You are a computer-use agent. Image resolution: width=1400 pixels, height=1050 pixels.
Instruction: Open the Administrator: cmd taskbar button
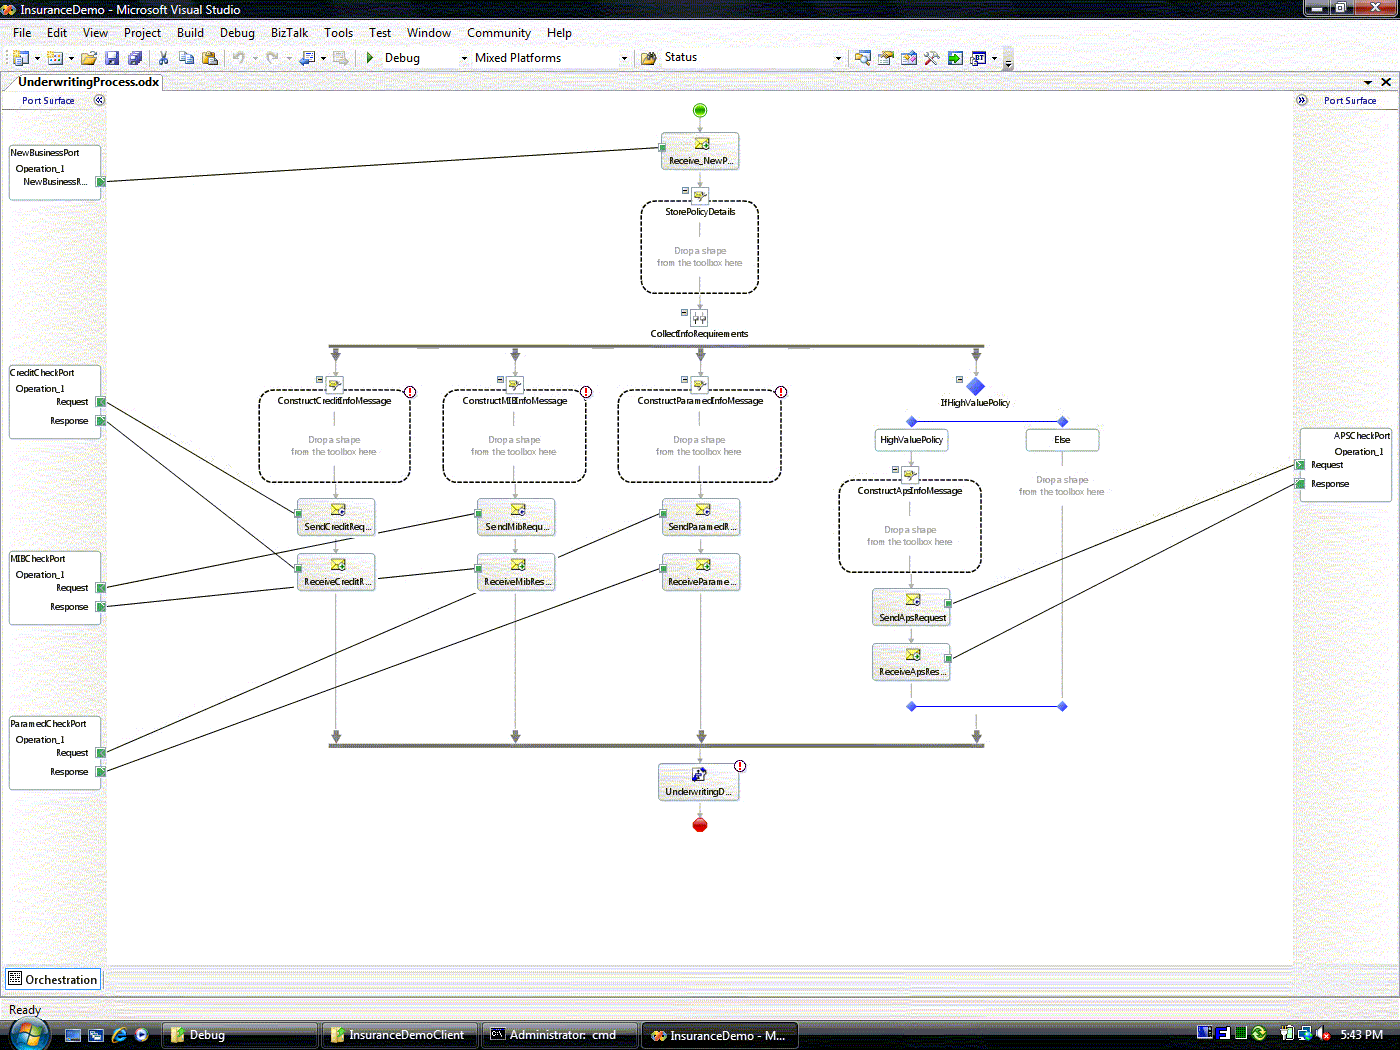561,1035
